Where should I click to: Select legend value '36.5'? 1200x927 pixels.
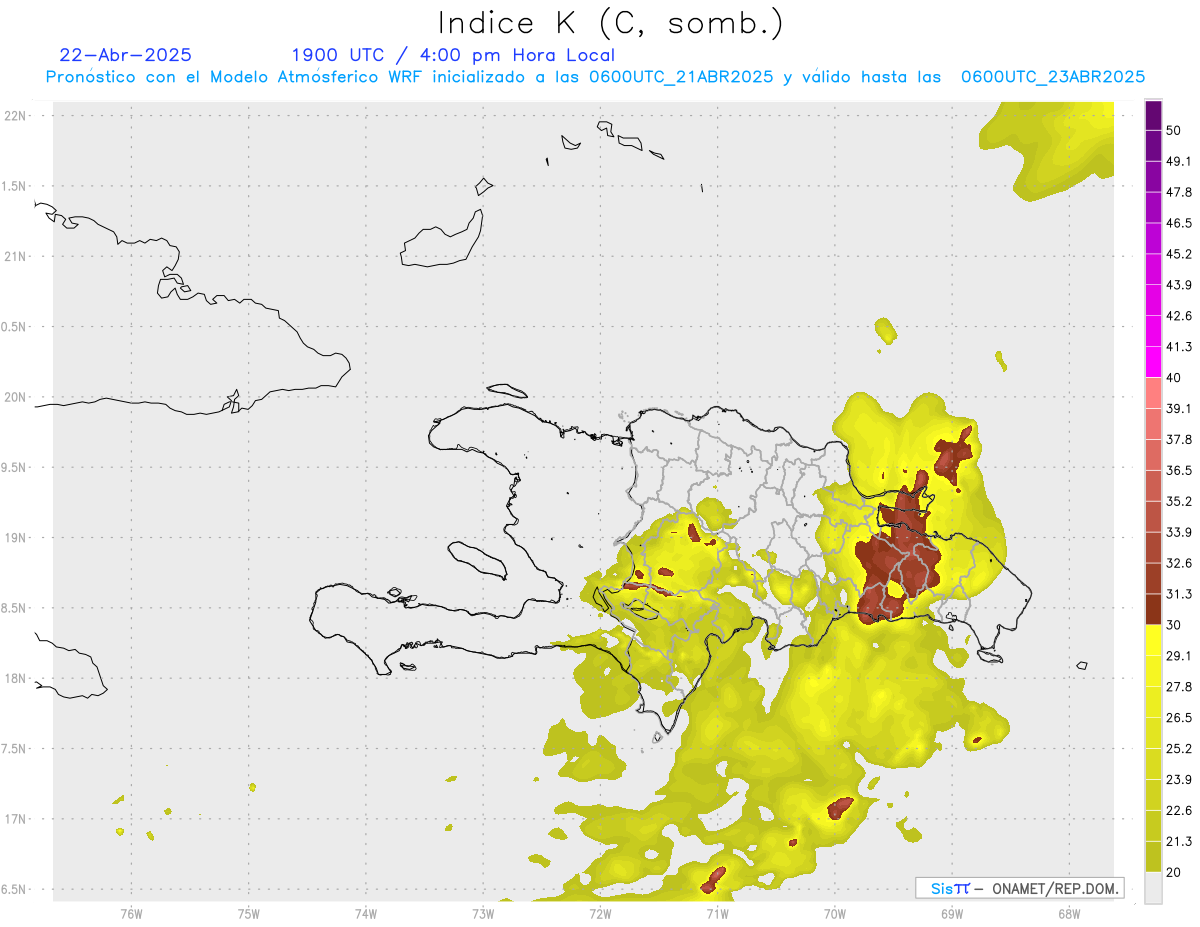click(x=1179, y=470)
